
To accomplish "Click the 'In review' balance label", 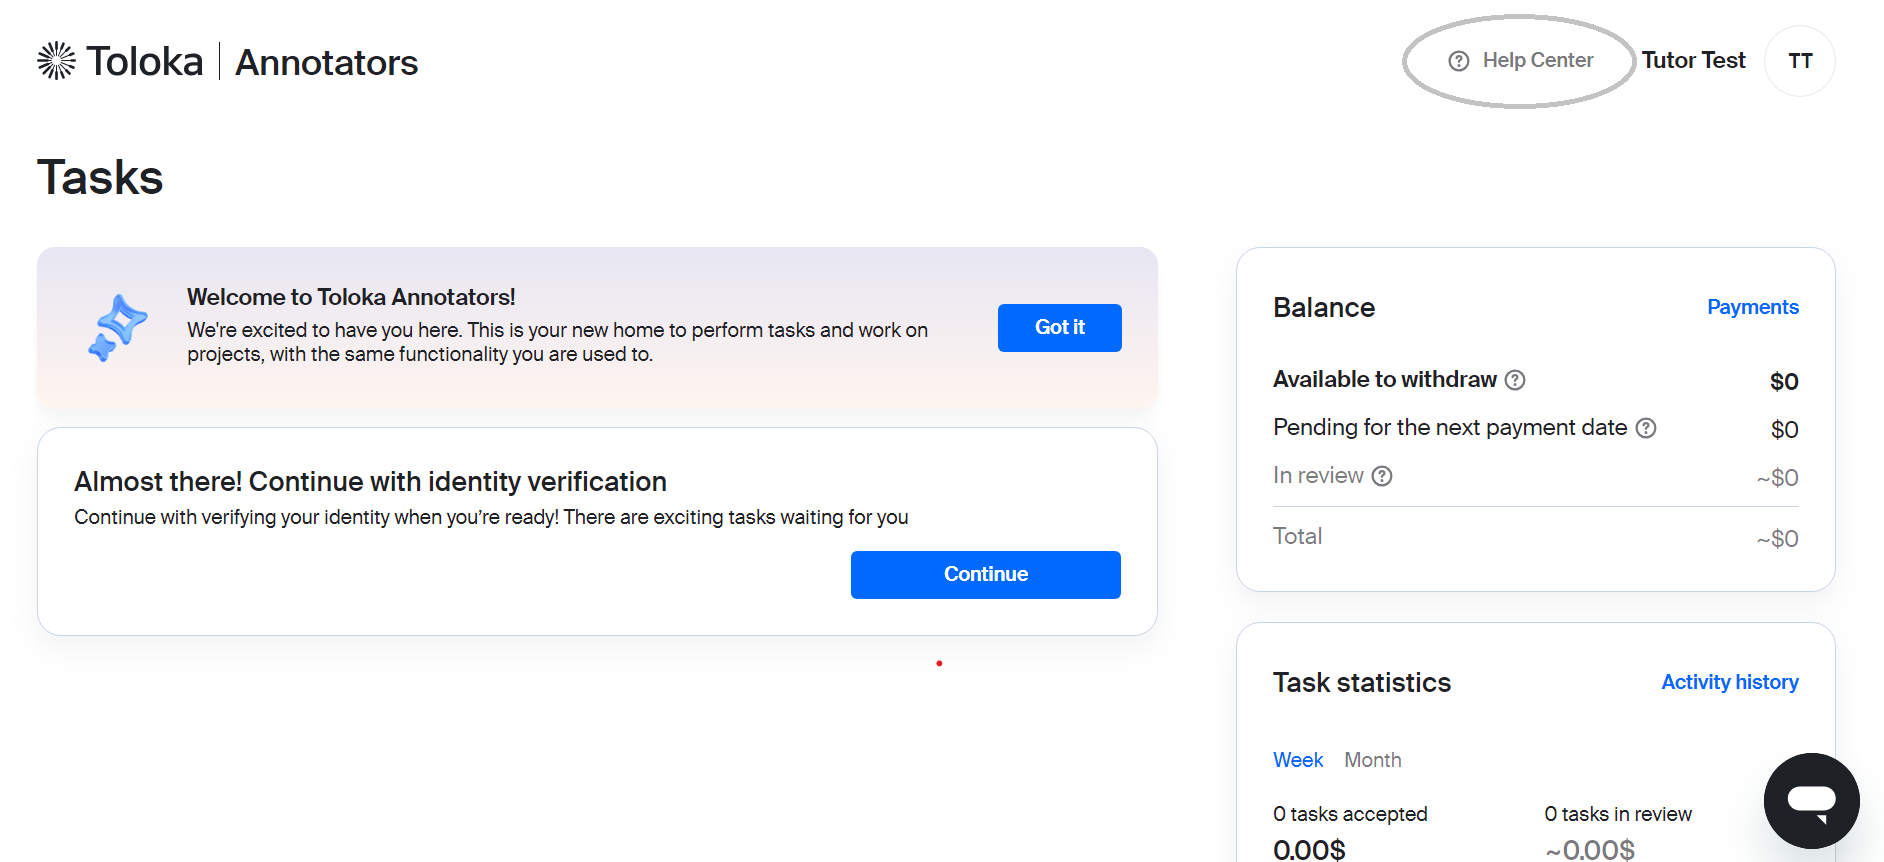I will coord(1318,476).
